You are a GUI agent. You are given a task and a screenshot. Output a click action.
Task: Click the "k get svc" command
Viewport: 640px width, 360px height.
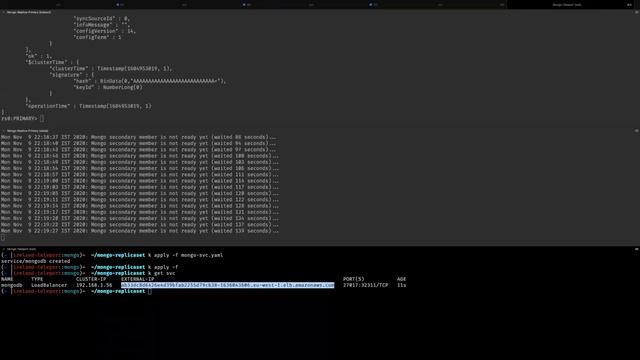tap(161, 273)
